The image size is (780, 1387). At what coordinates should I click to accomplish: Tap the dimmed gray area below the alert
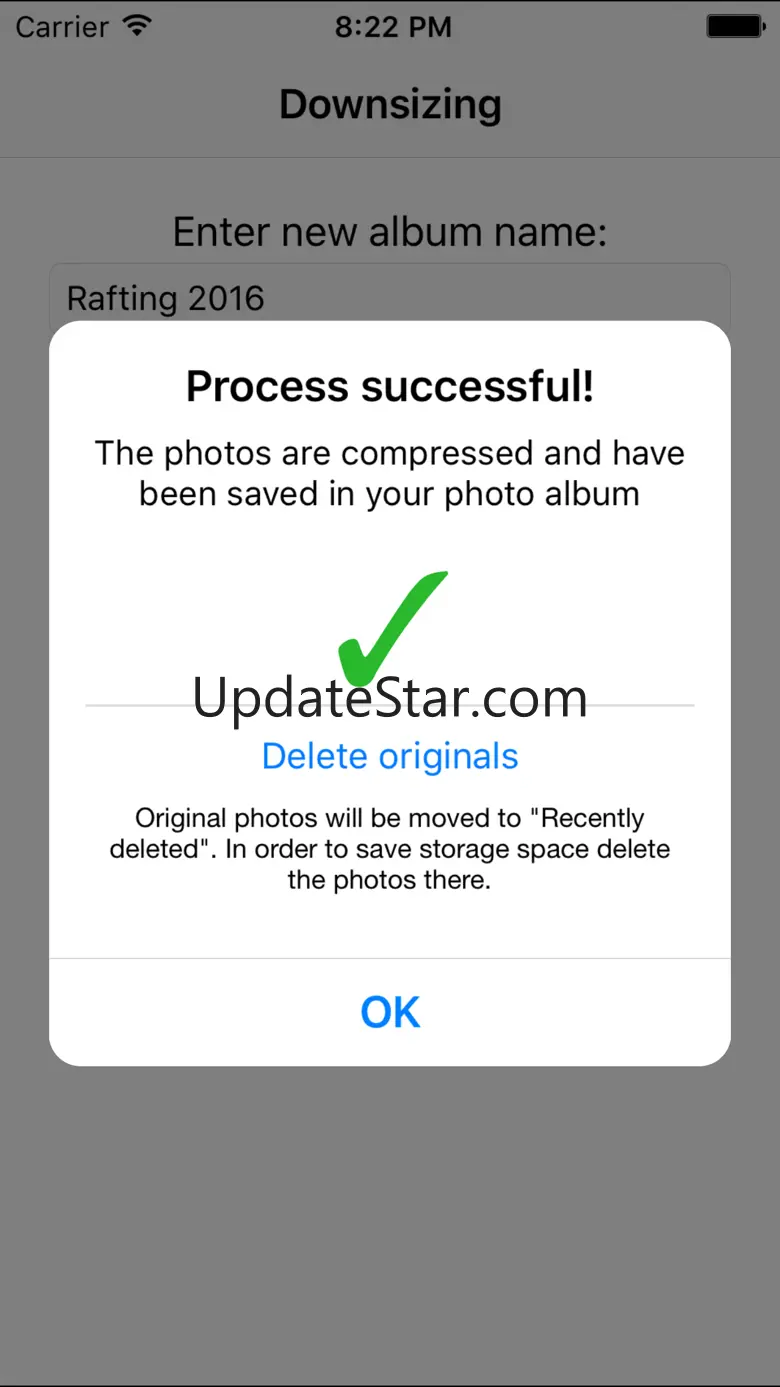click(390, 1220)
